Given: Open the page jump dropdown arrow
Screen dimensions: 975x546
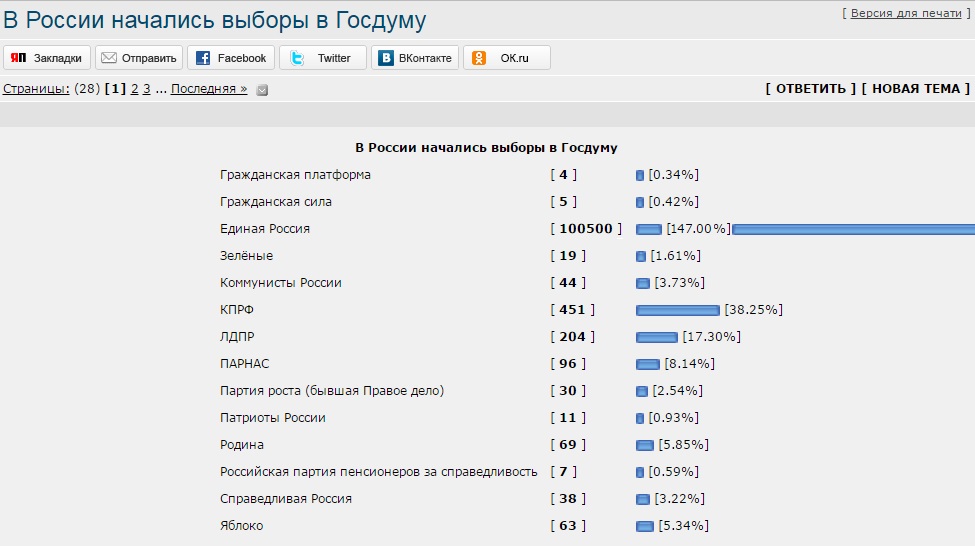Looking at the screenshot, I should (262, 90).
